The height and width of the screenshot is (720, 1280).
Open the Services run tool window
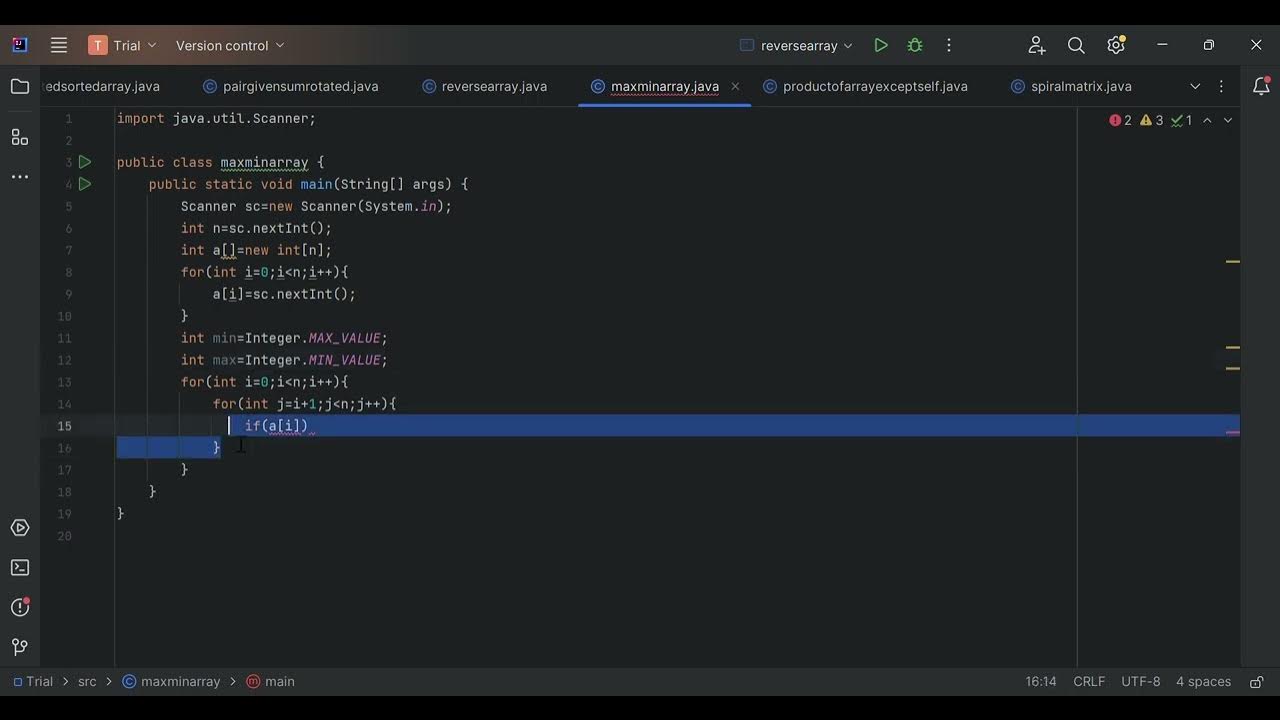click(x=20, y=528)
